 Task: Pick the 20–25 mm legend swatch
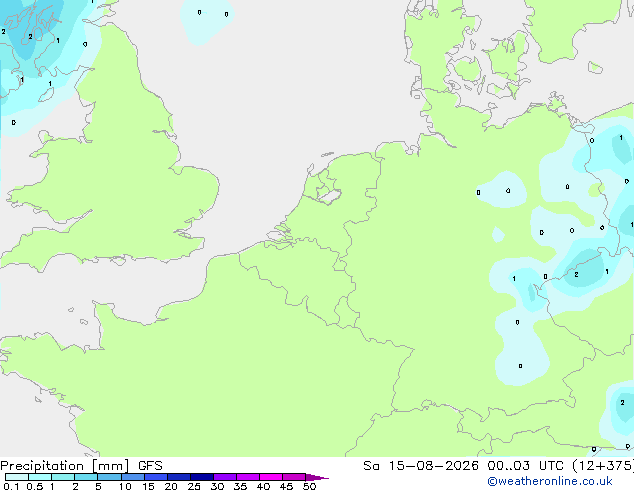click(x=179, y=477)
